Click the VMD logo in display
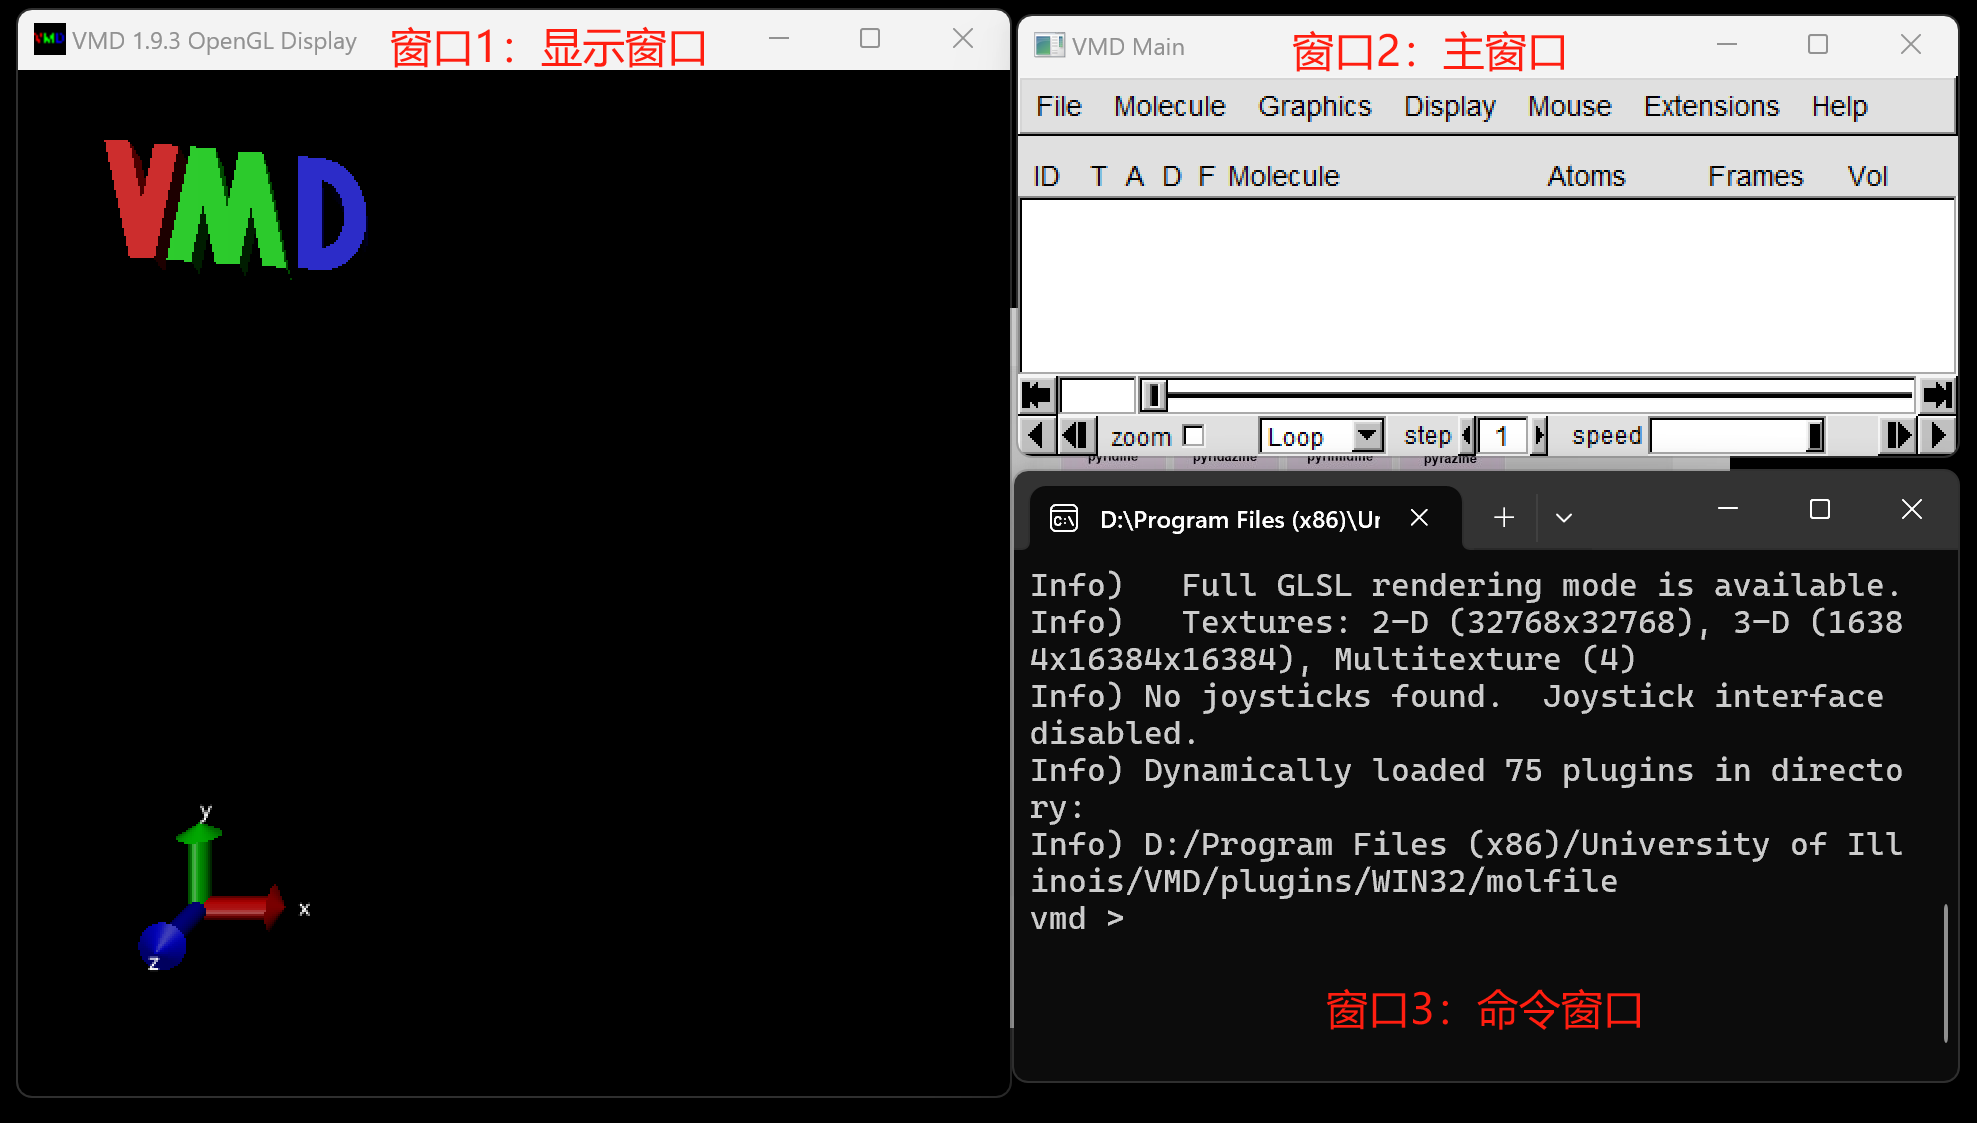The image size is (1977, 1123). (236, 207)
